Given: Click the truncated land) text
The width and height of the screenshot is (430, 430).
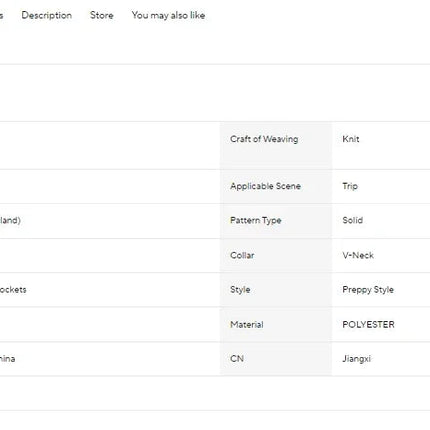Looking at the screenshot, I should tap(10, 220).
